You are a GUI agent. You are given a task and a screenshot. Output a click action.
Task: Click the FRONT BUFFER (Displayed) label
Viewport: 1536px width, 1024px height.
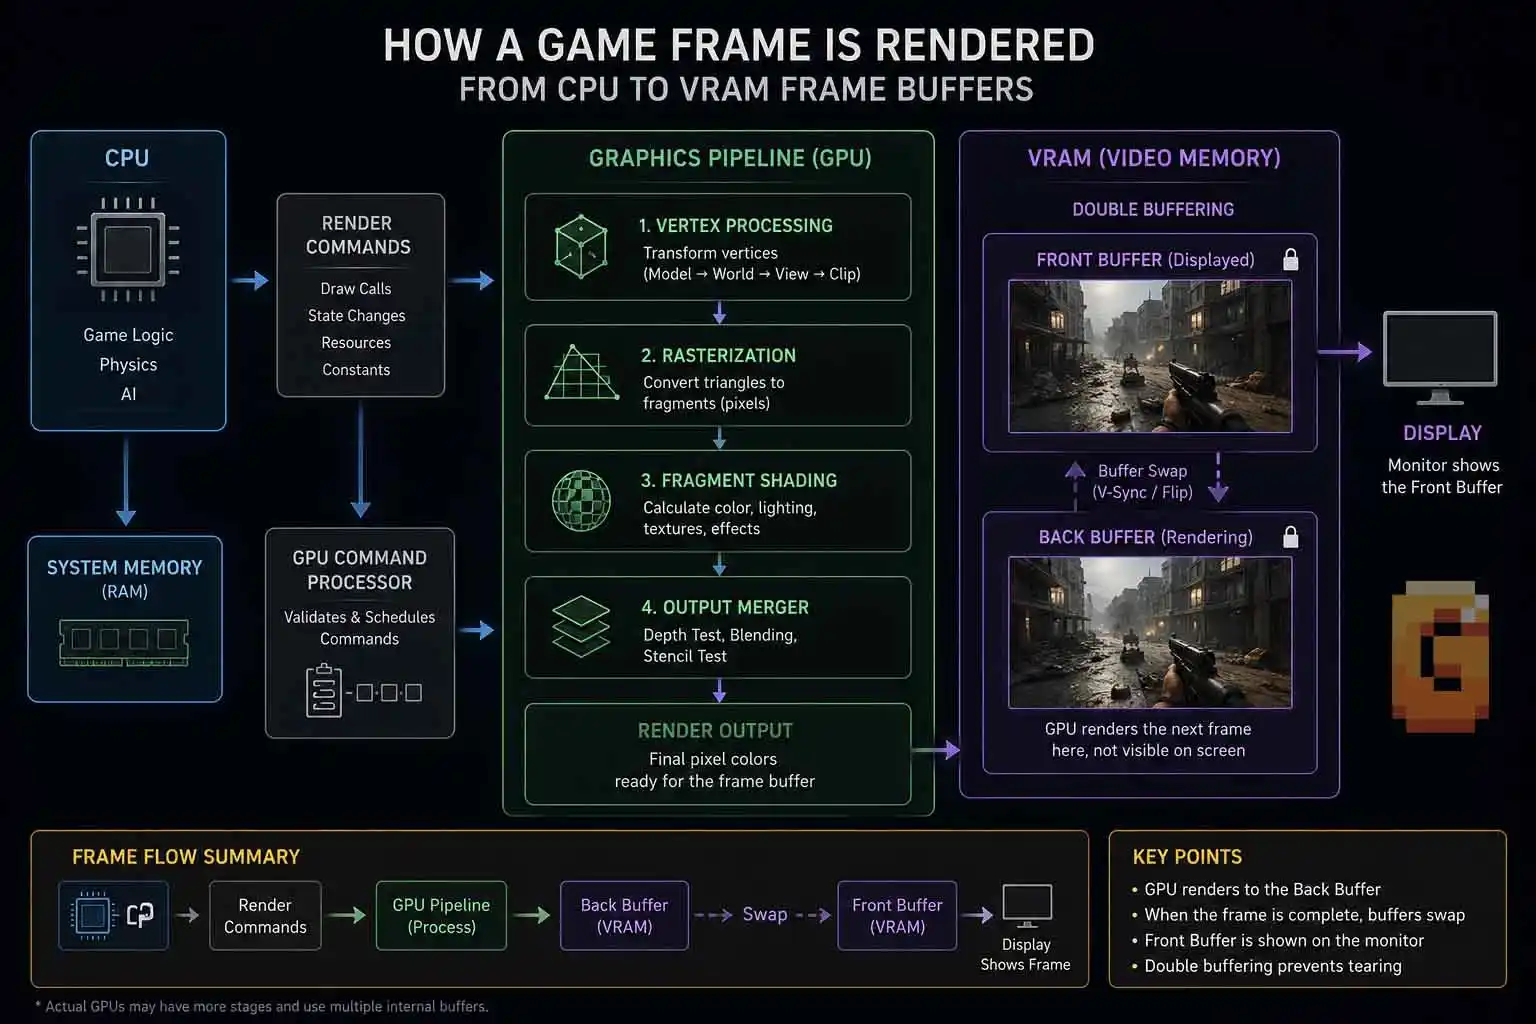point(1145,260)
